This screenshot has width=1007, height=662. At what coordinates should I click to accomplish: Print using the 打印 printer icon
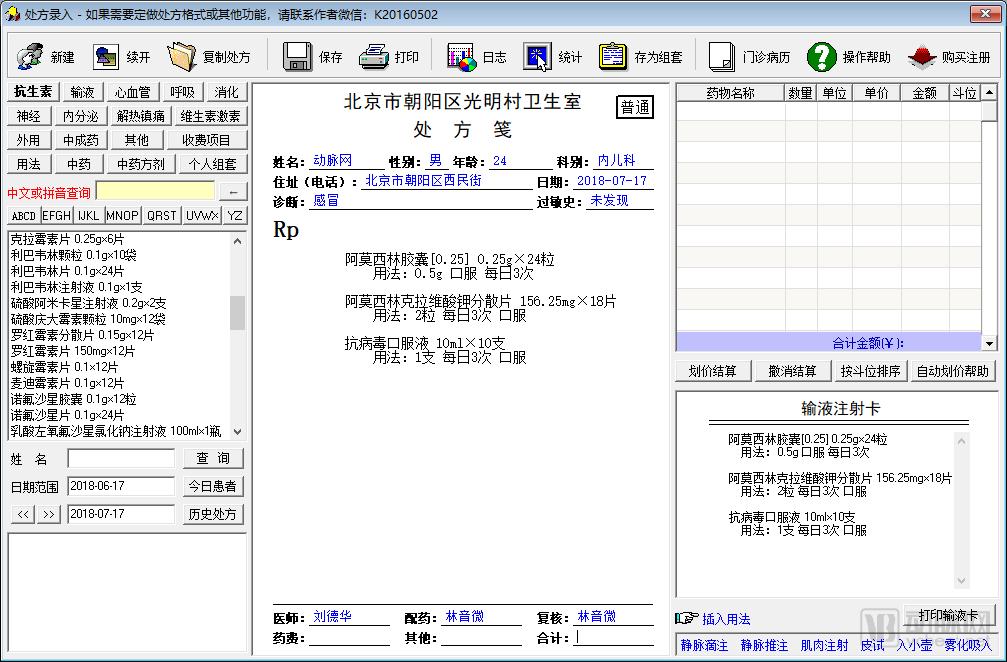coord(374,57)
